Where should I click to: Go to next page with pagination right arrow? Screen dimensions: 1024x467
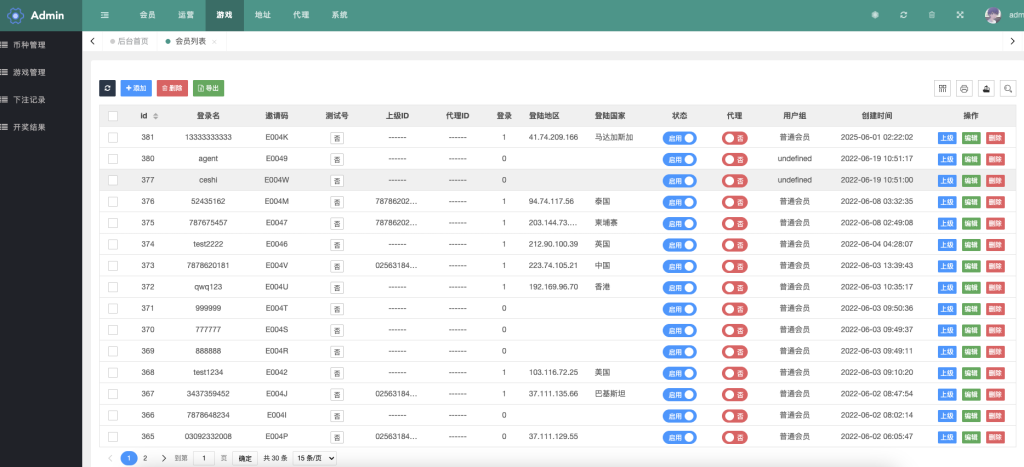pos(164,458)
